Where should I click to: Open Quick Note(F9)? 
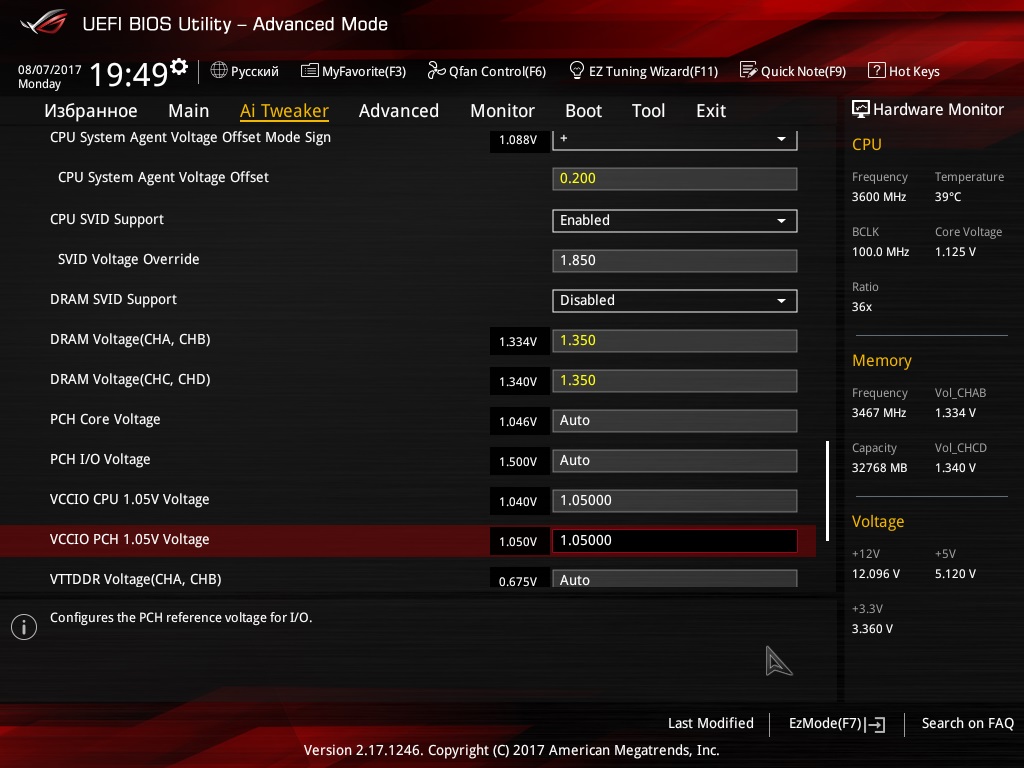(793, 71)
